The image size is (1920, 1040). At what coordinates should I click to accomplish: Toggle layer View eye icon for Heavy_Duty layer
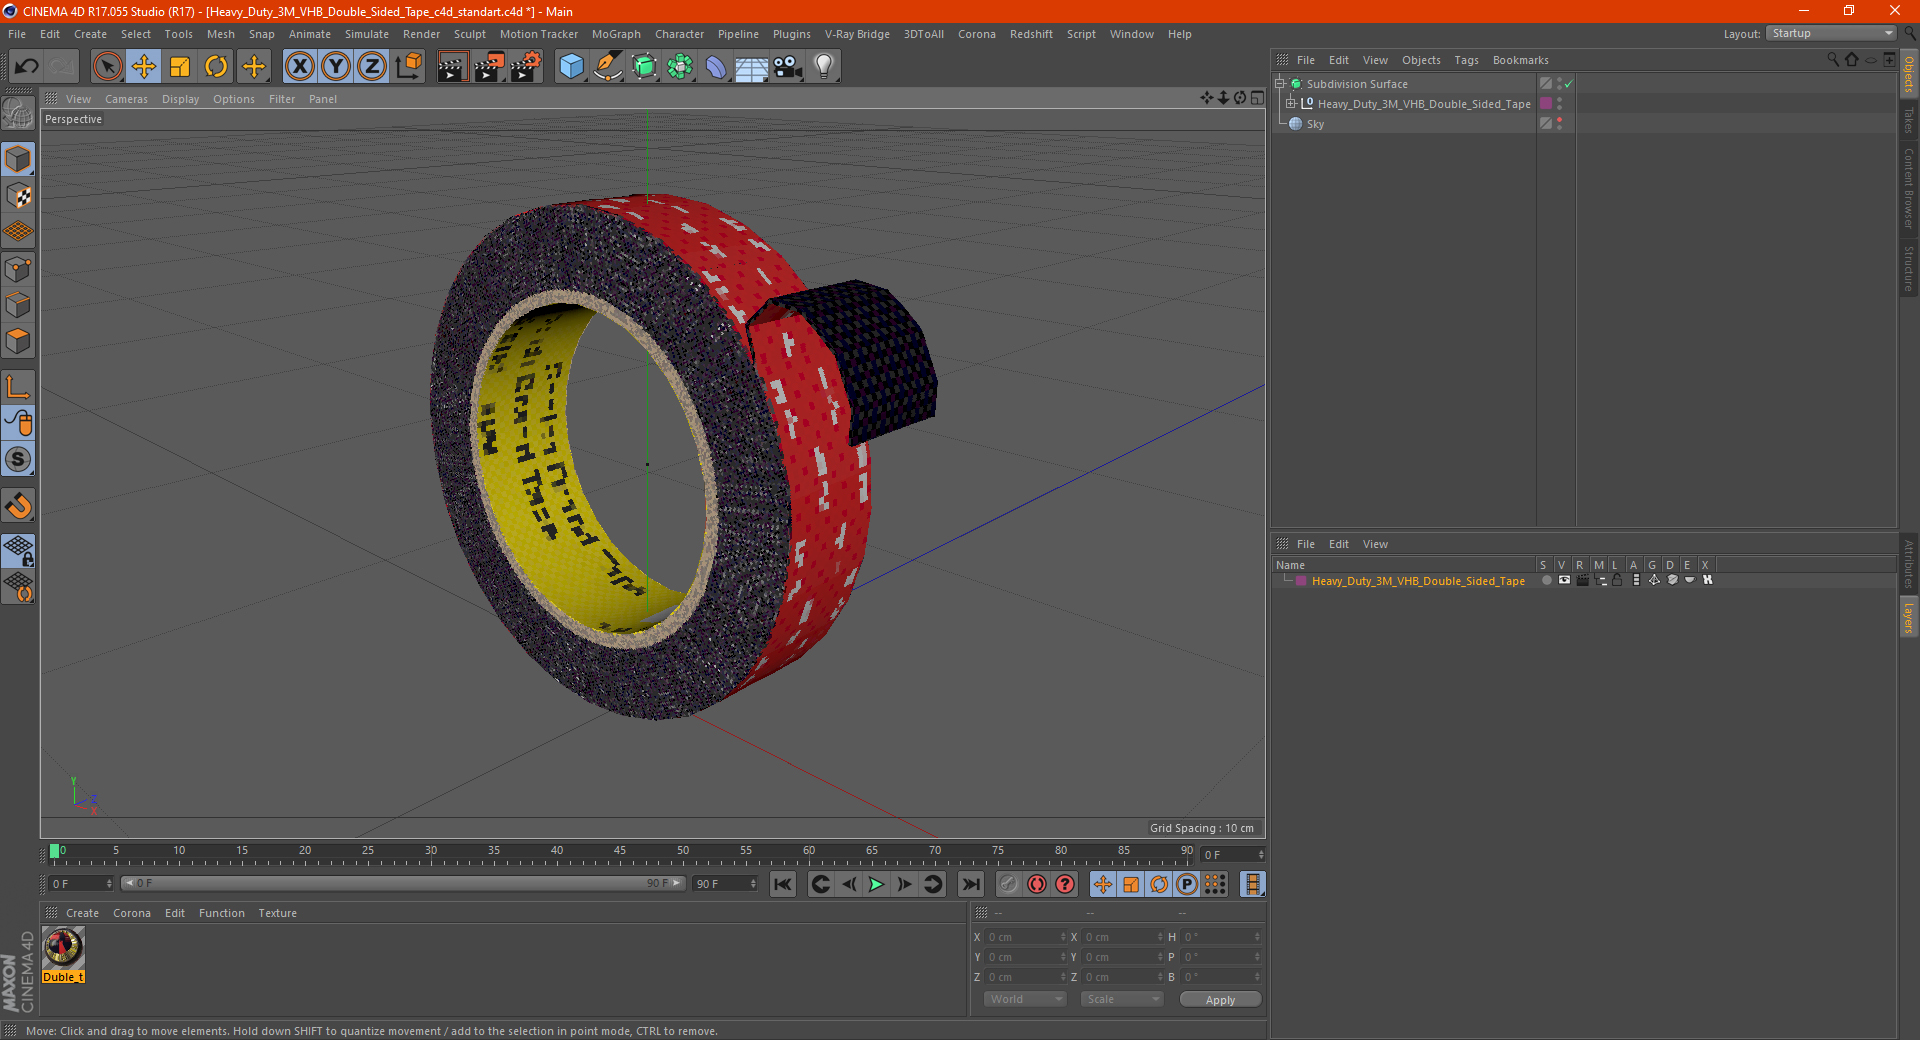1564,580
